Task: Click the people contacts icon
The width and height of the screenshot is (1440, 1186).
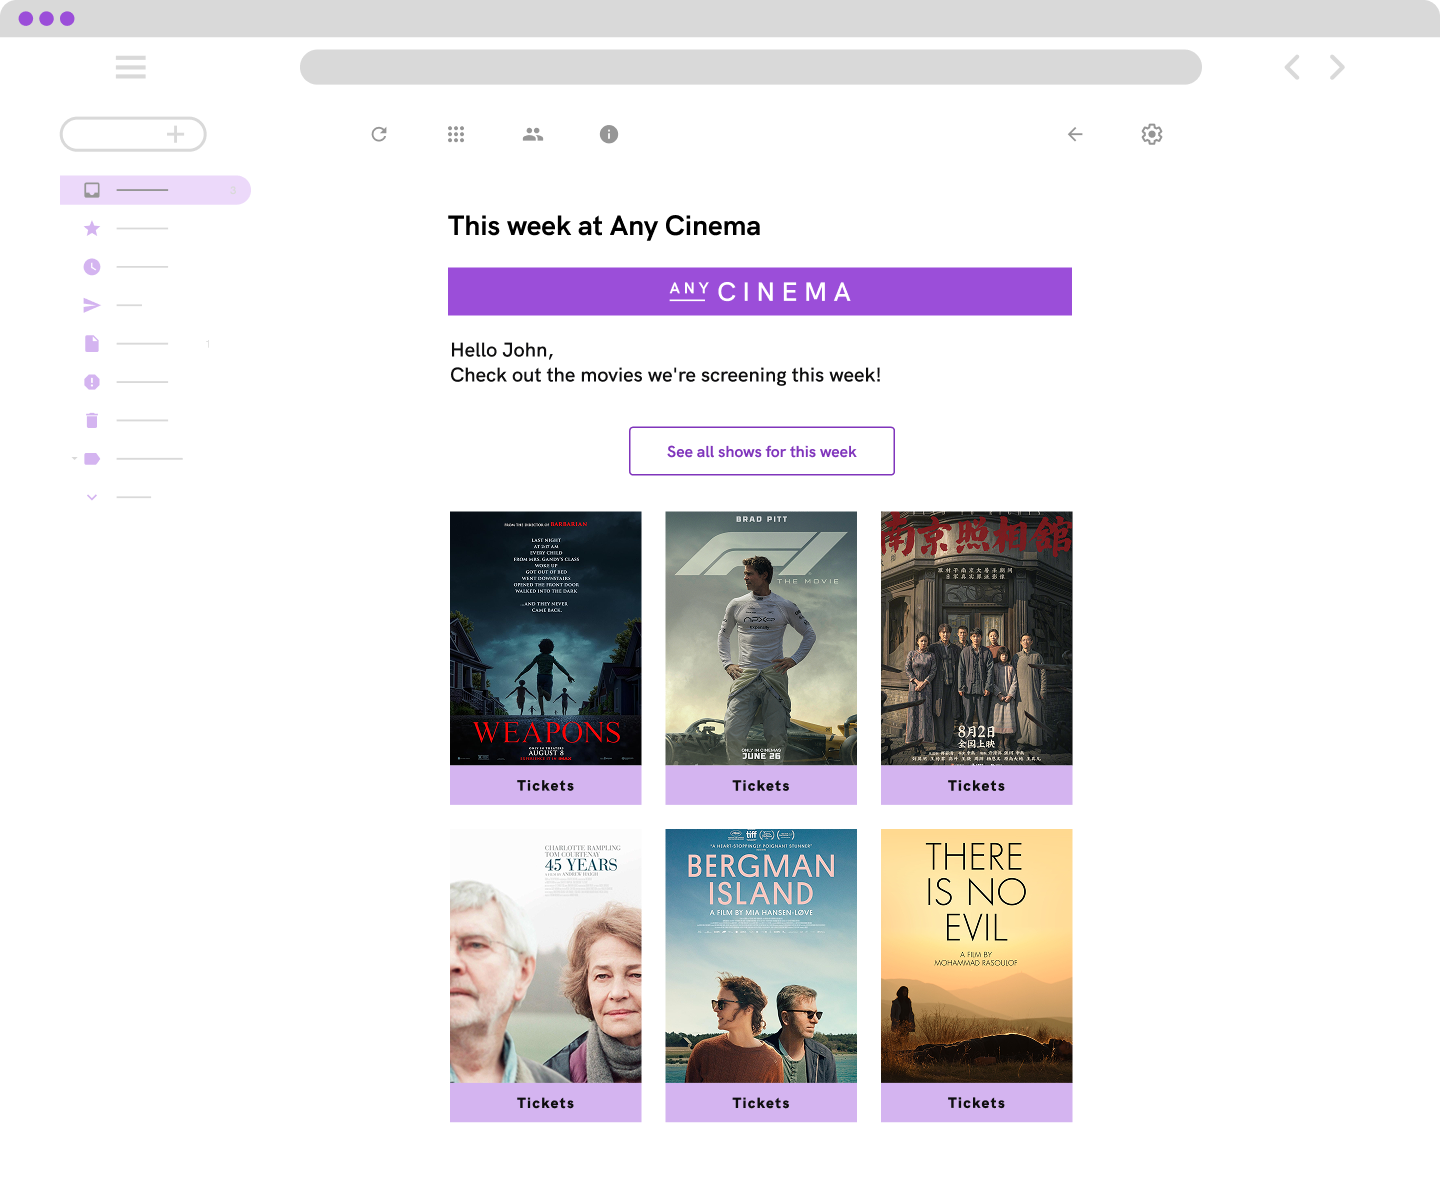Action: tap(533, 134)
